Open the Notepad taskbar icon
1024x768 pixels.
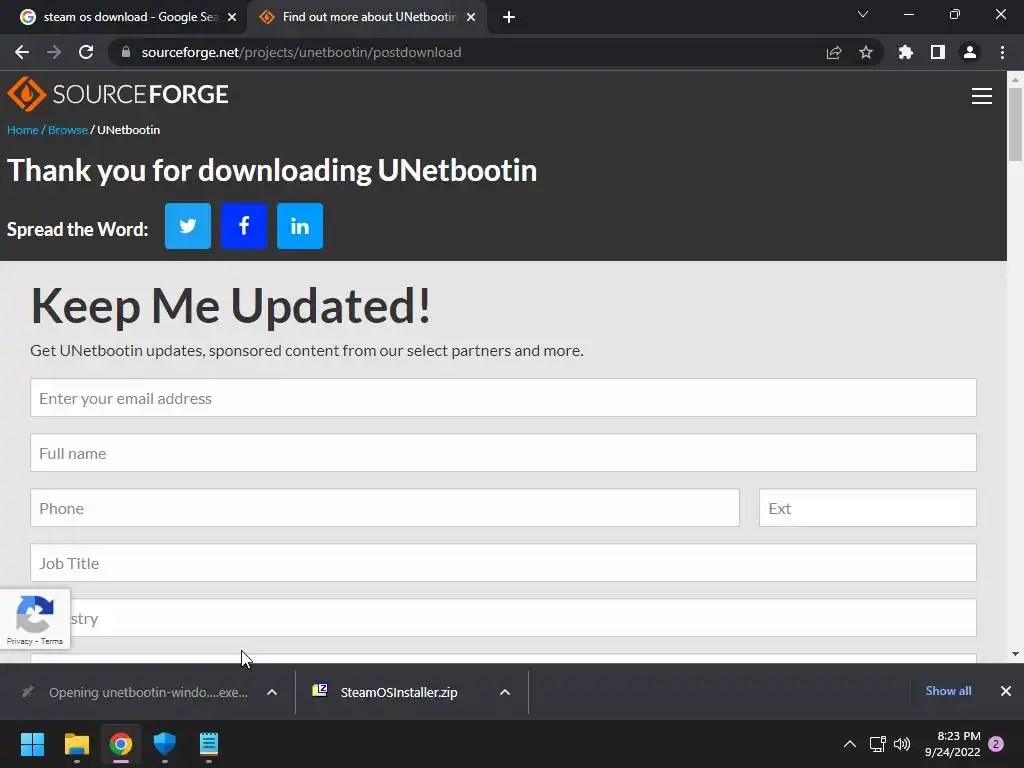point(209,744)
